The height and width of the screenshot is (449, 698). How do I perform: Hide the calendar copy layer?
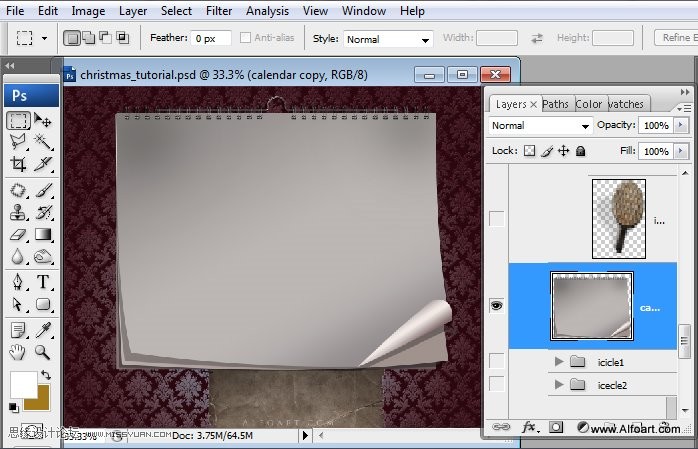[x=496, y=306]
